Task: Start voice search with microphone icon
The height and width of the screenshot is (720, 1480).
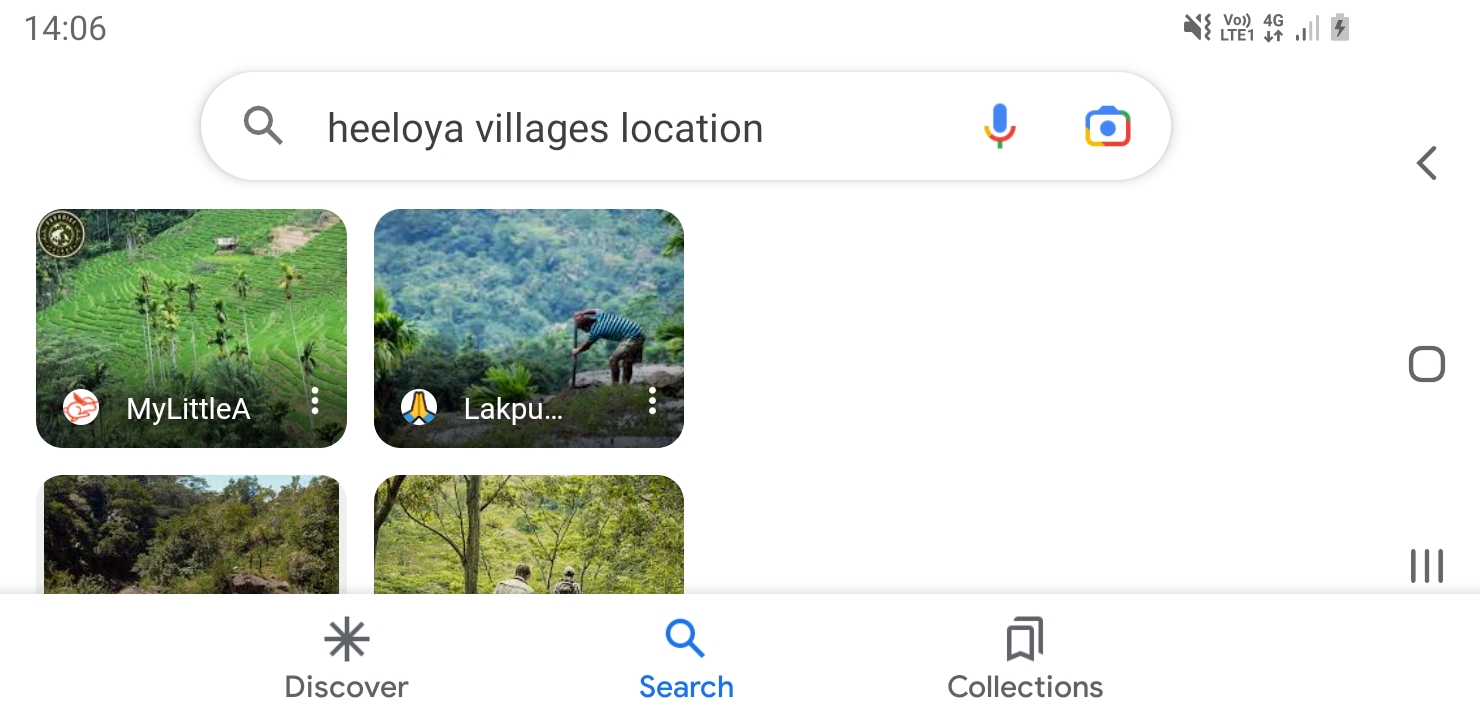Action: [999, 127]
